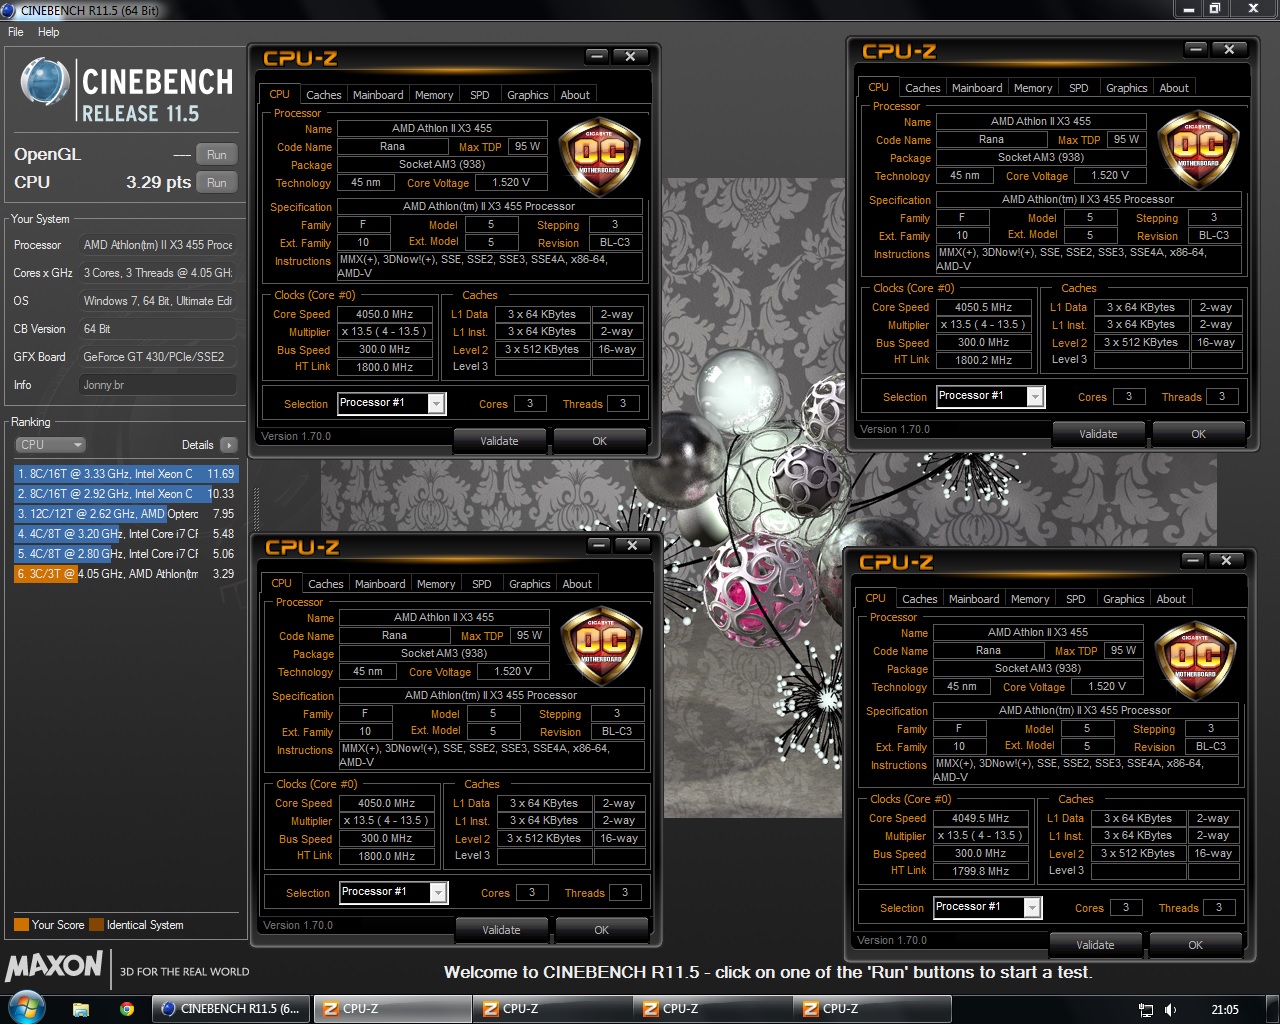Click the Cinebench globe logo icon
The height and width of the screenshot is (1024, 1280).
coord(45,83)
